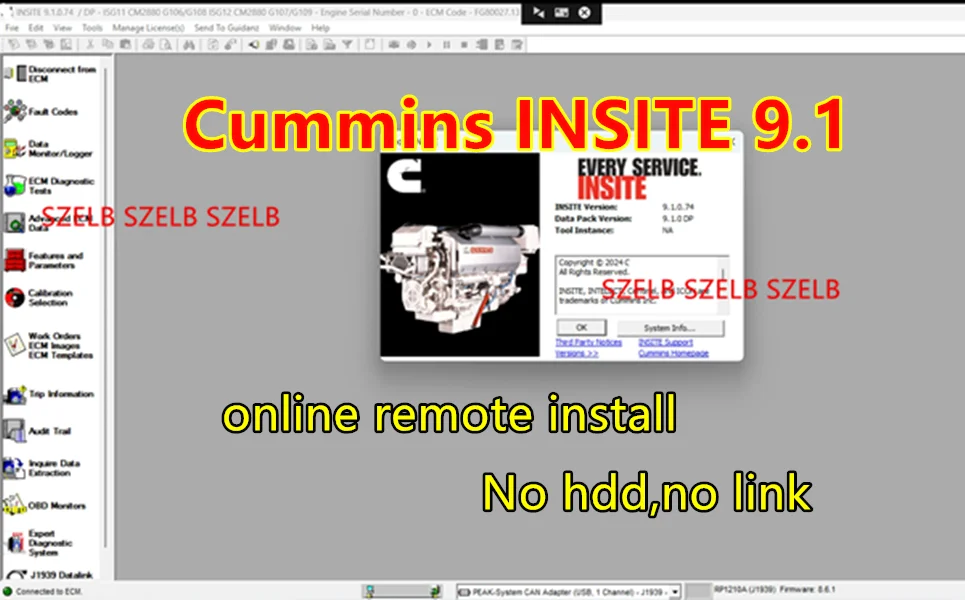This screenshot has height=600, width=965.
Task: Click the sidebar vertical scrollbar
Action: [105, 308]
